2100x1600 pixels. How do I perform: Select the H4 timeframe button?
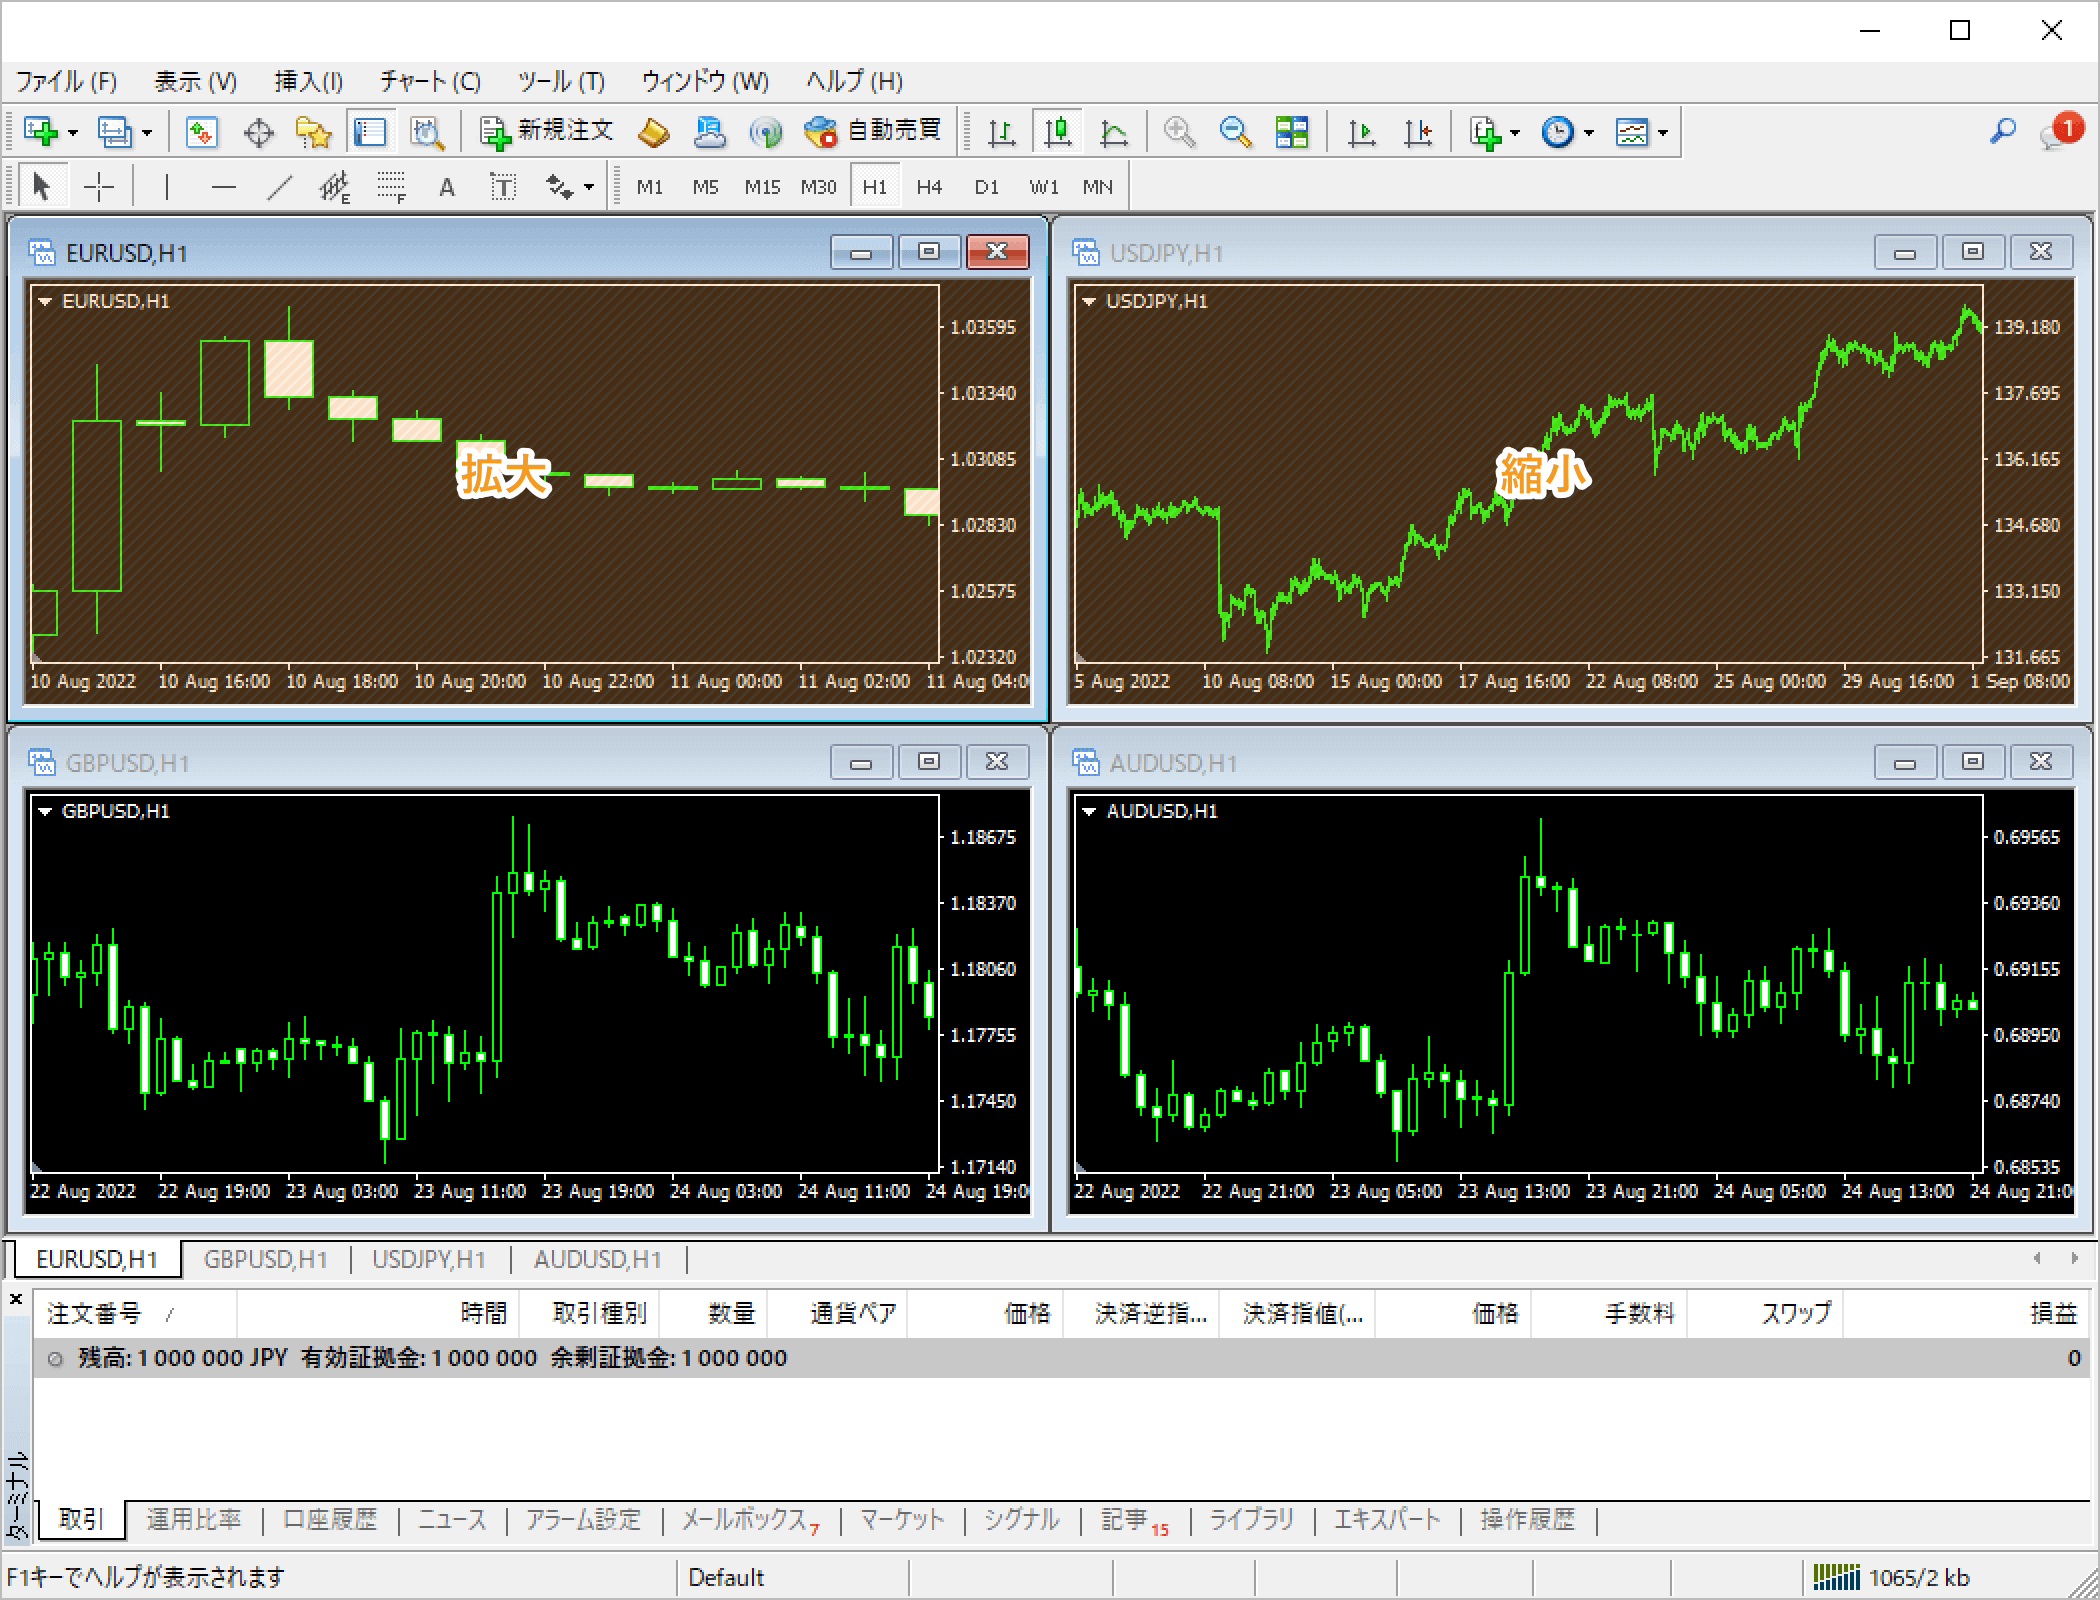pyautogui.click(x=929, y=187)
